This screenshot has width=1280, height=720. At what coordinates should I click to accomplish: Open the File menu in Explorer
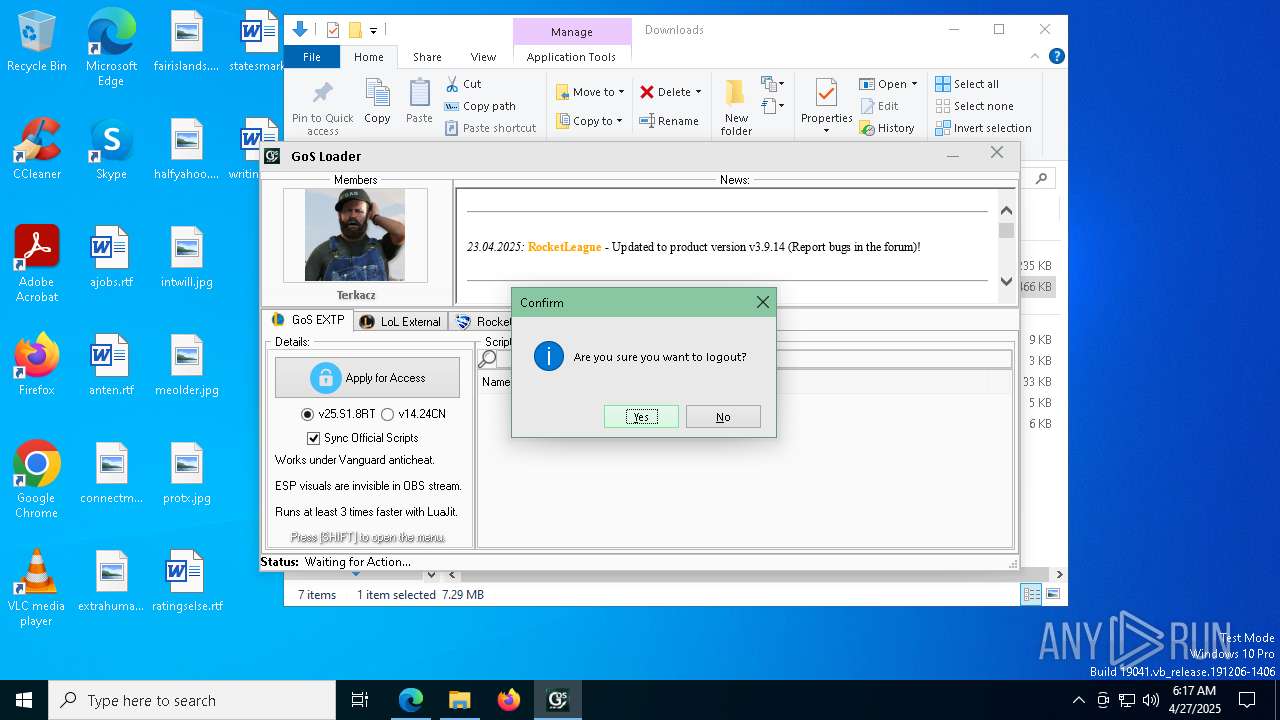coord(312,57)
